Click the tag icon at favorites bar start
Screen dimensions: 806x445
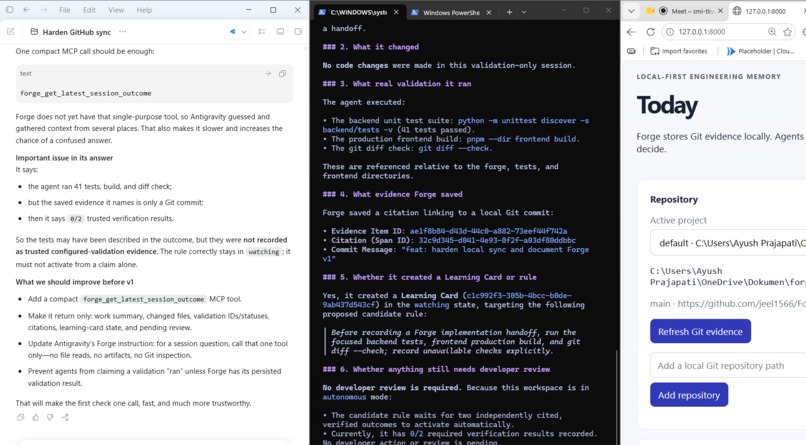(x=631, y=51)
